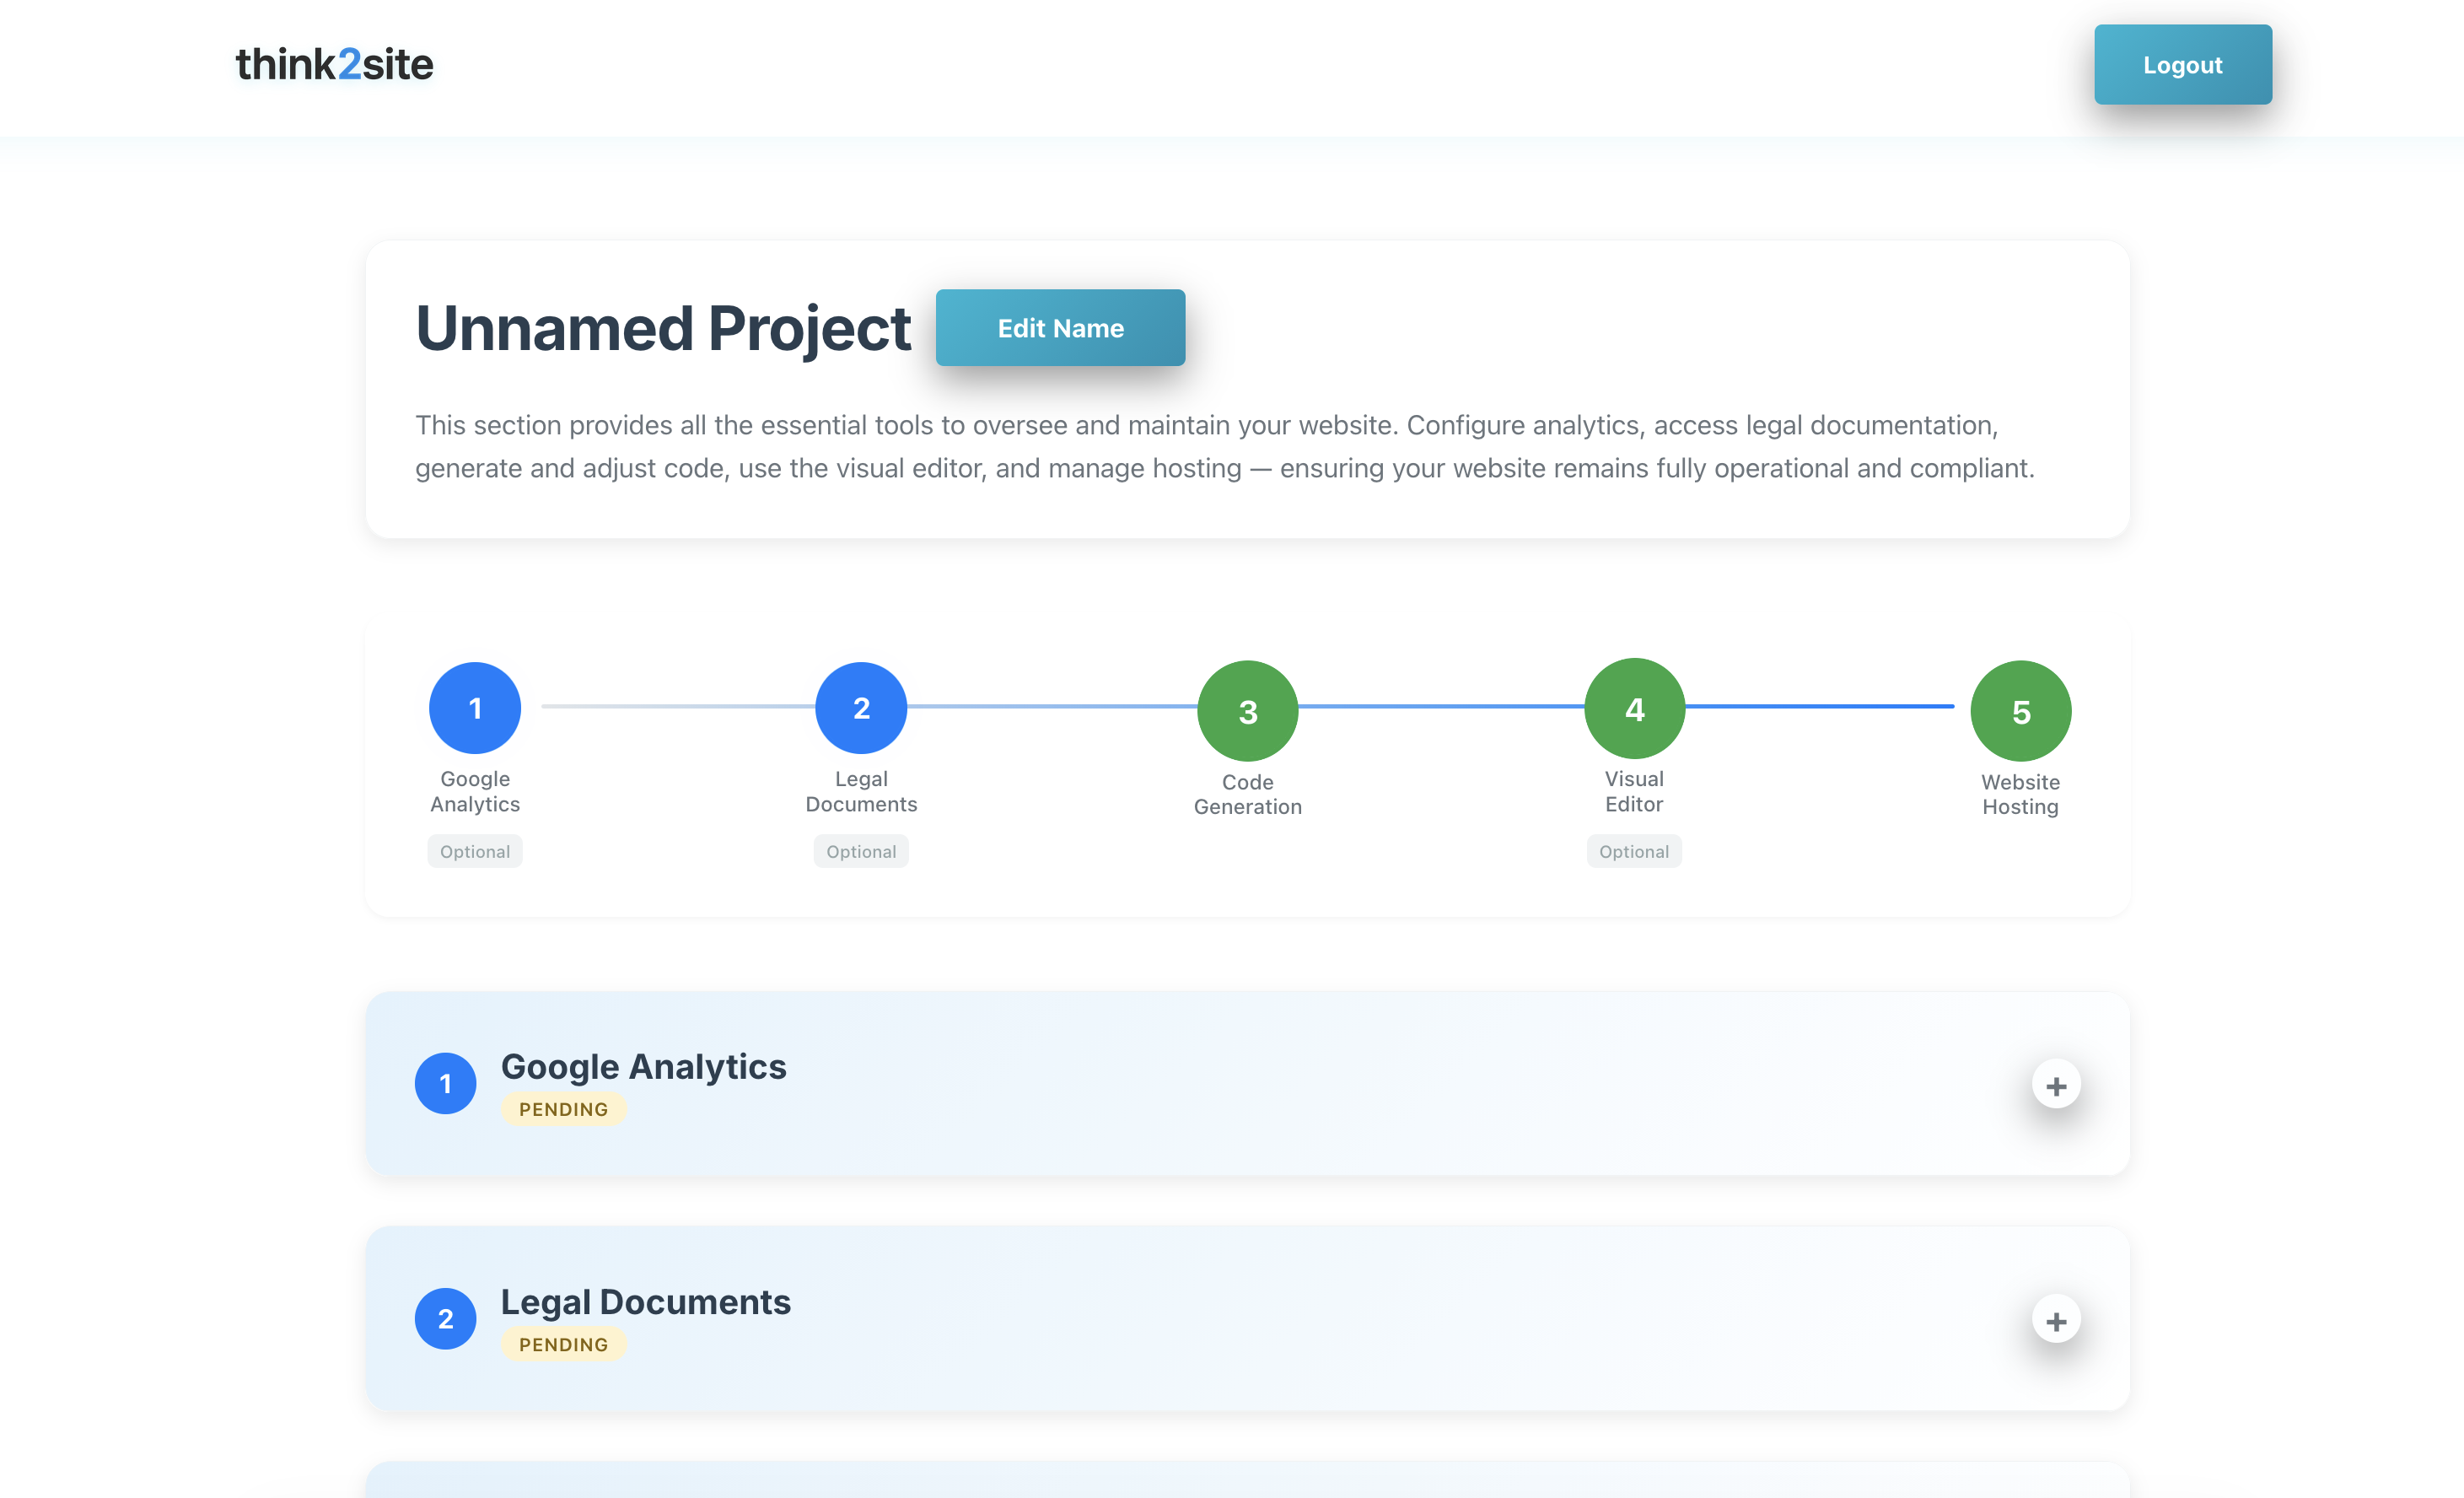Image resolution: width=2464 pixels, height=1498 pixels.
Task: Click progress line between steps 4 and 5
Action: click(1820, 706)
